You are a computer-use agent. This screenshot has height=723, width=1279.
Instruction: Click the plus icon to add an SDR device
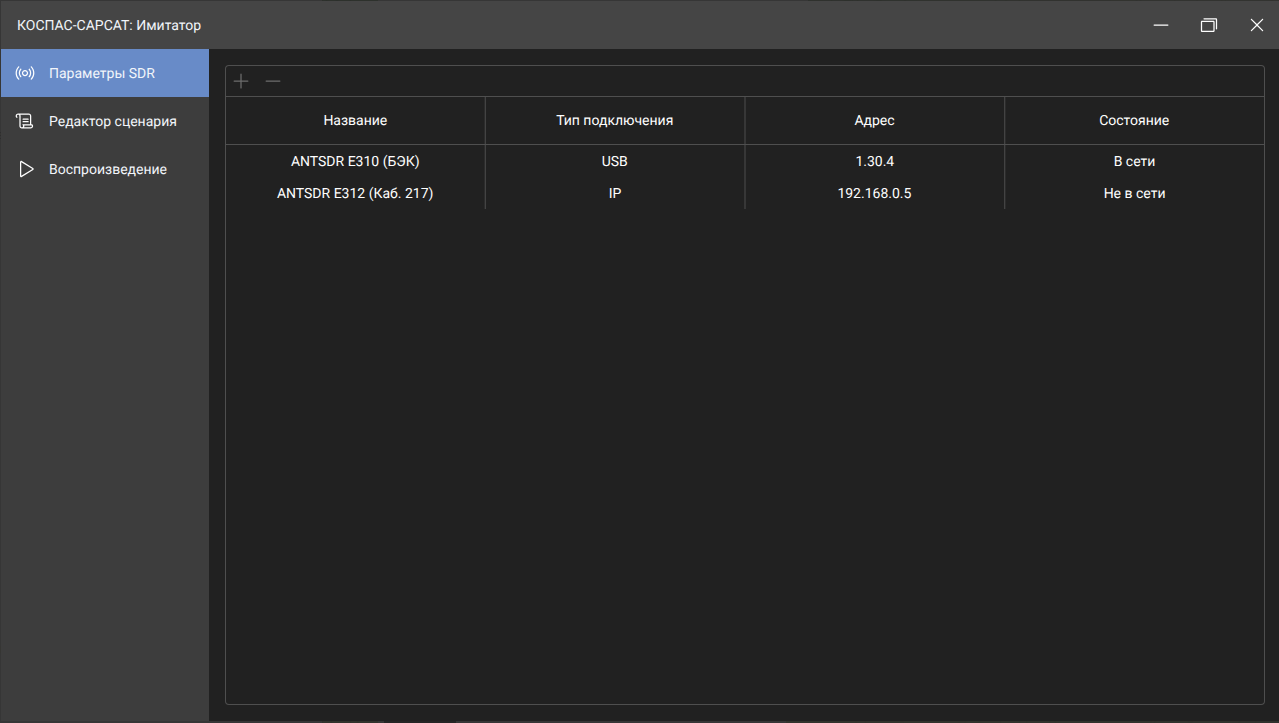(x=241, y=81)
